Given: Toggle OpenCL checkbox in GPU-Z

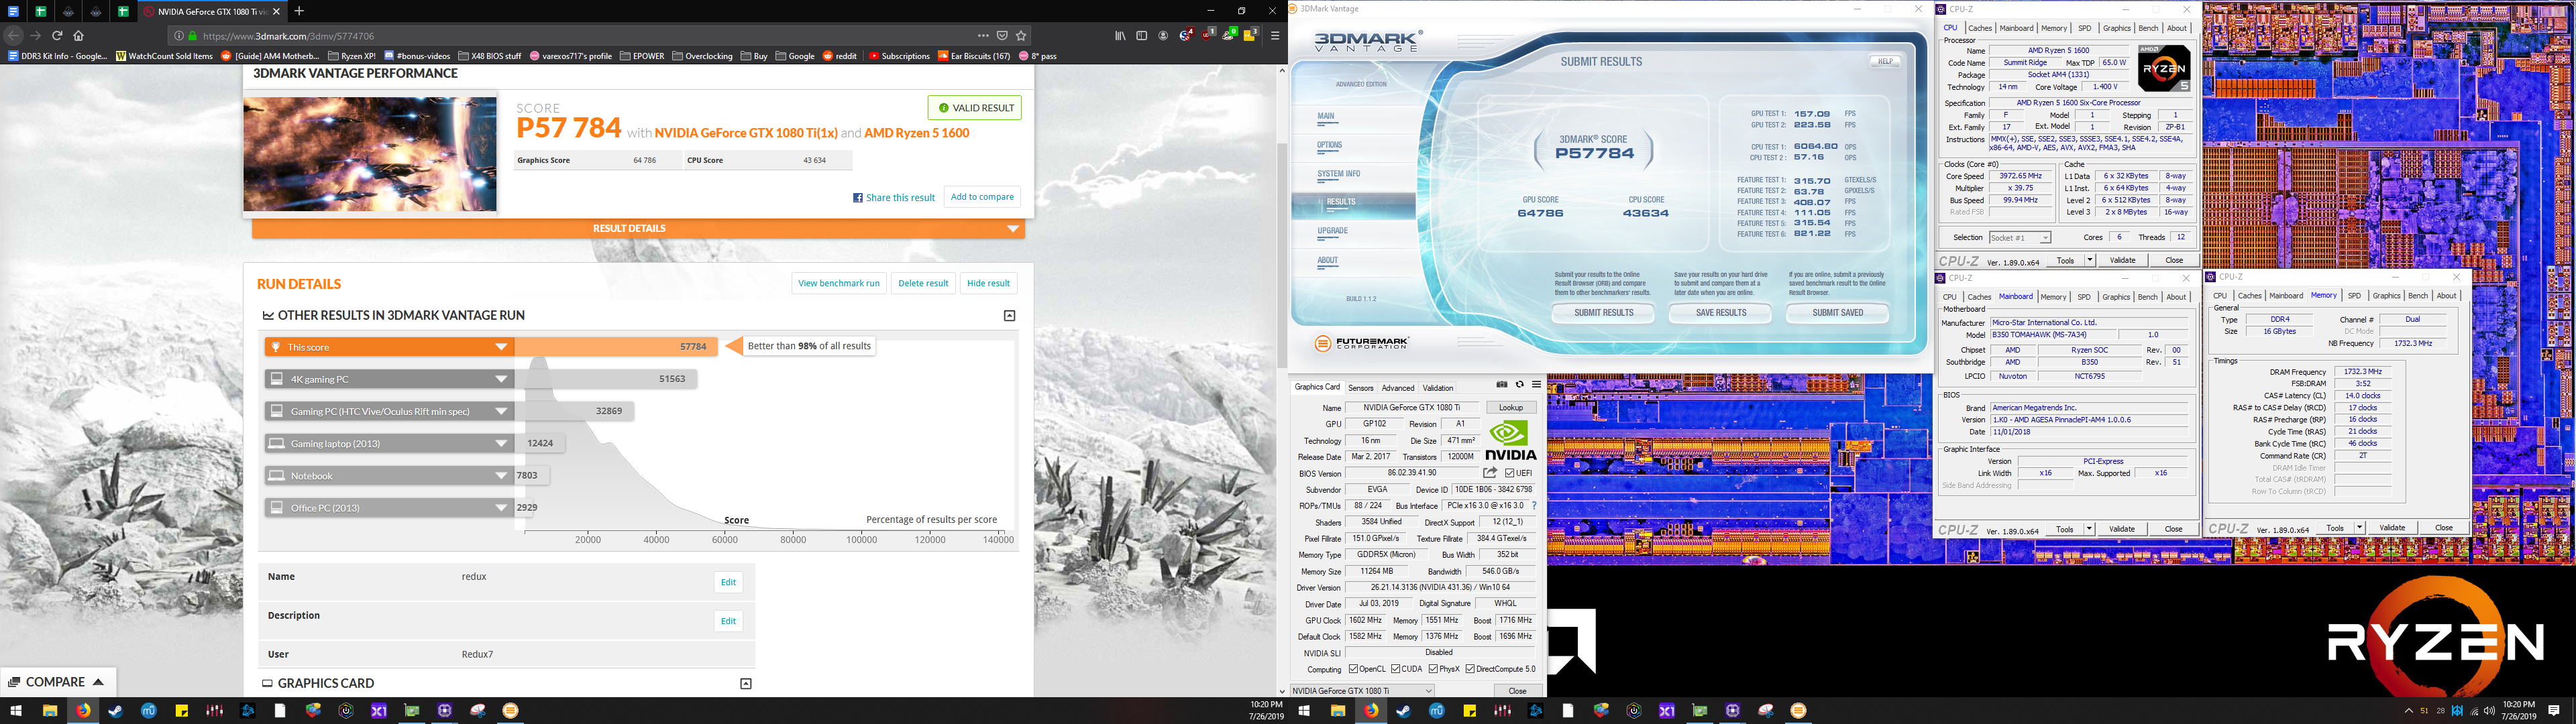Looking at the screenshot, I should point(1353,669).
